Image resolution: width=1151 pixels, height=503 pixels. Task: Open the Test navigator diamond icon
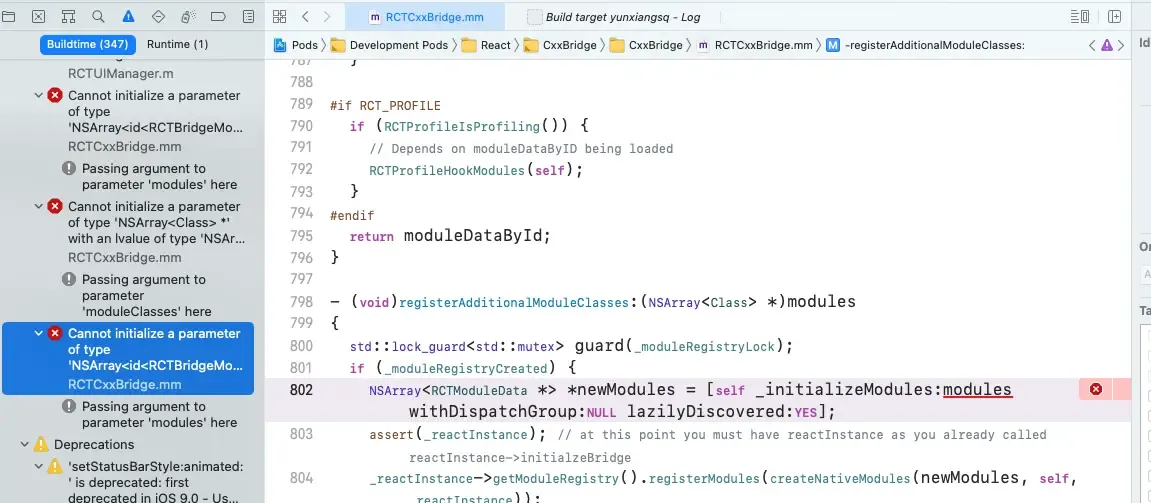click(x=158, y=16)
